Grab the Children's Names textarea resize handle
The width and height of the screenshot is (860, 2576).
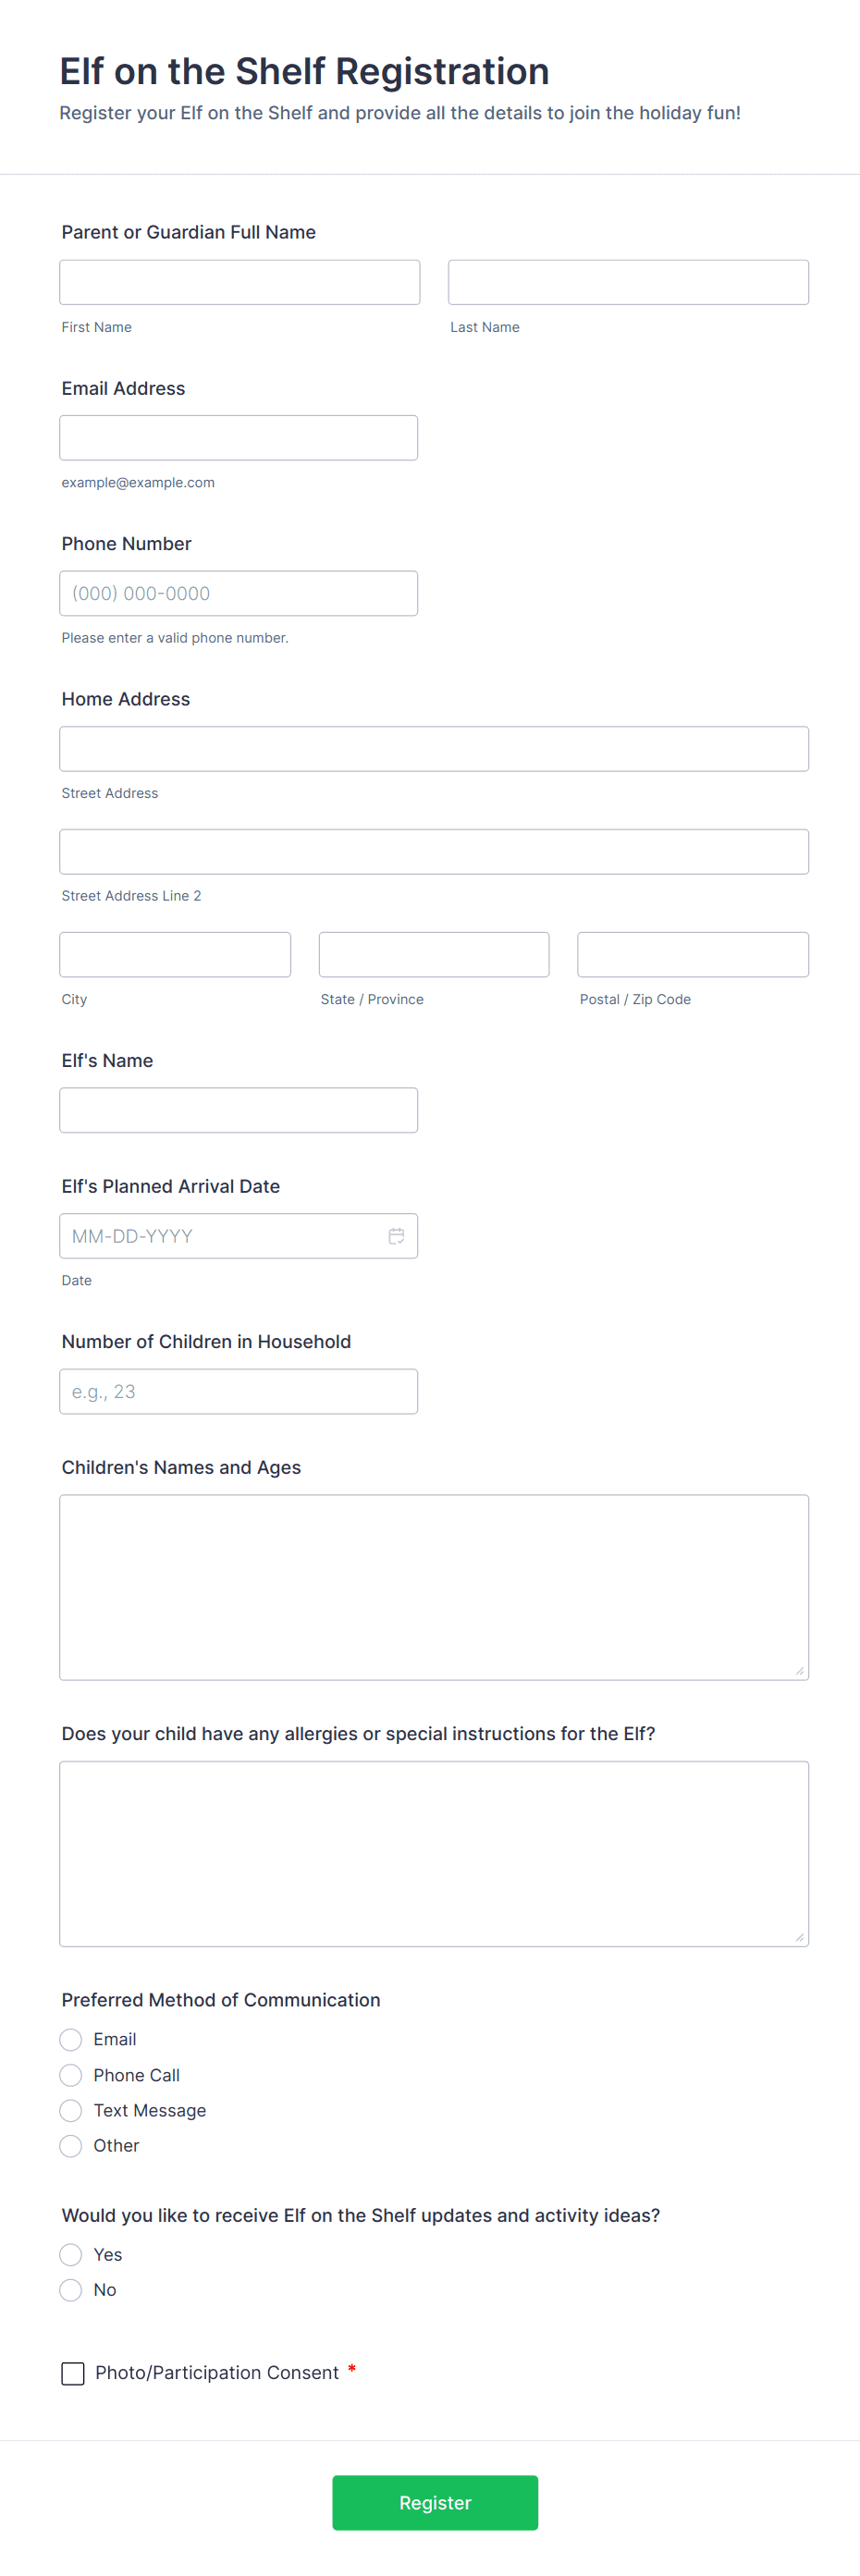click(799, 1670)
